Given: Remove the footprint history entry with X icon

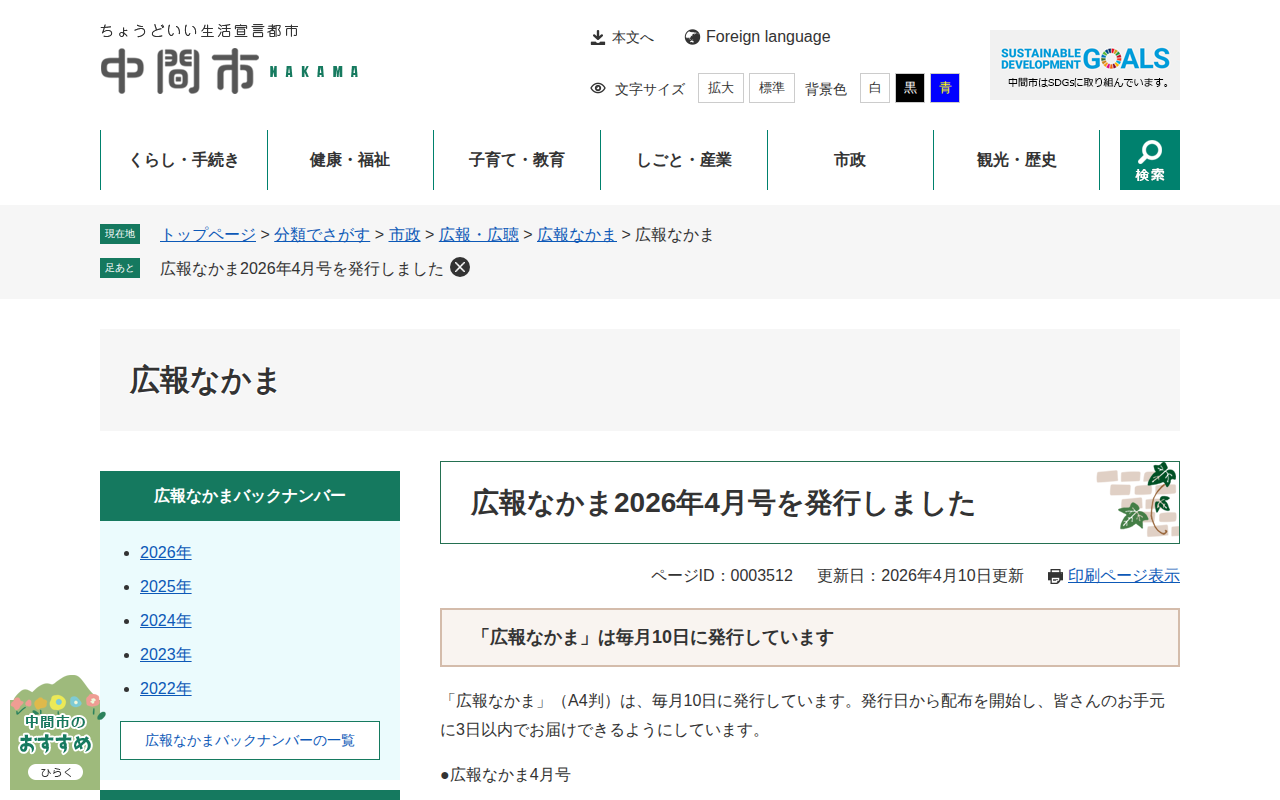Looking at the screenshot, I should click(460, 267).
